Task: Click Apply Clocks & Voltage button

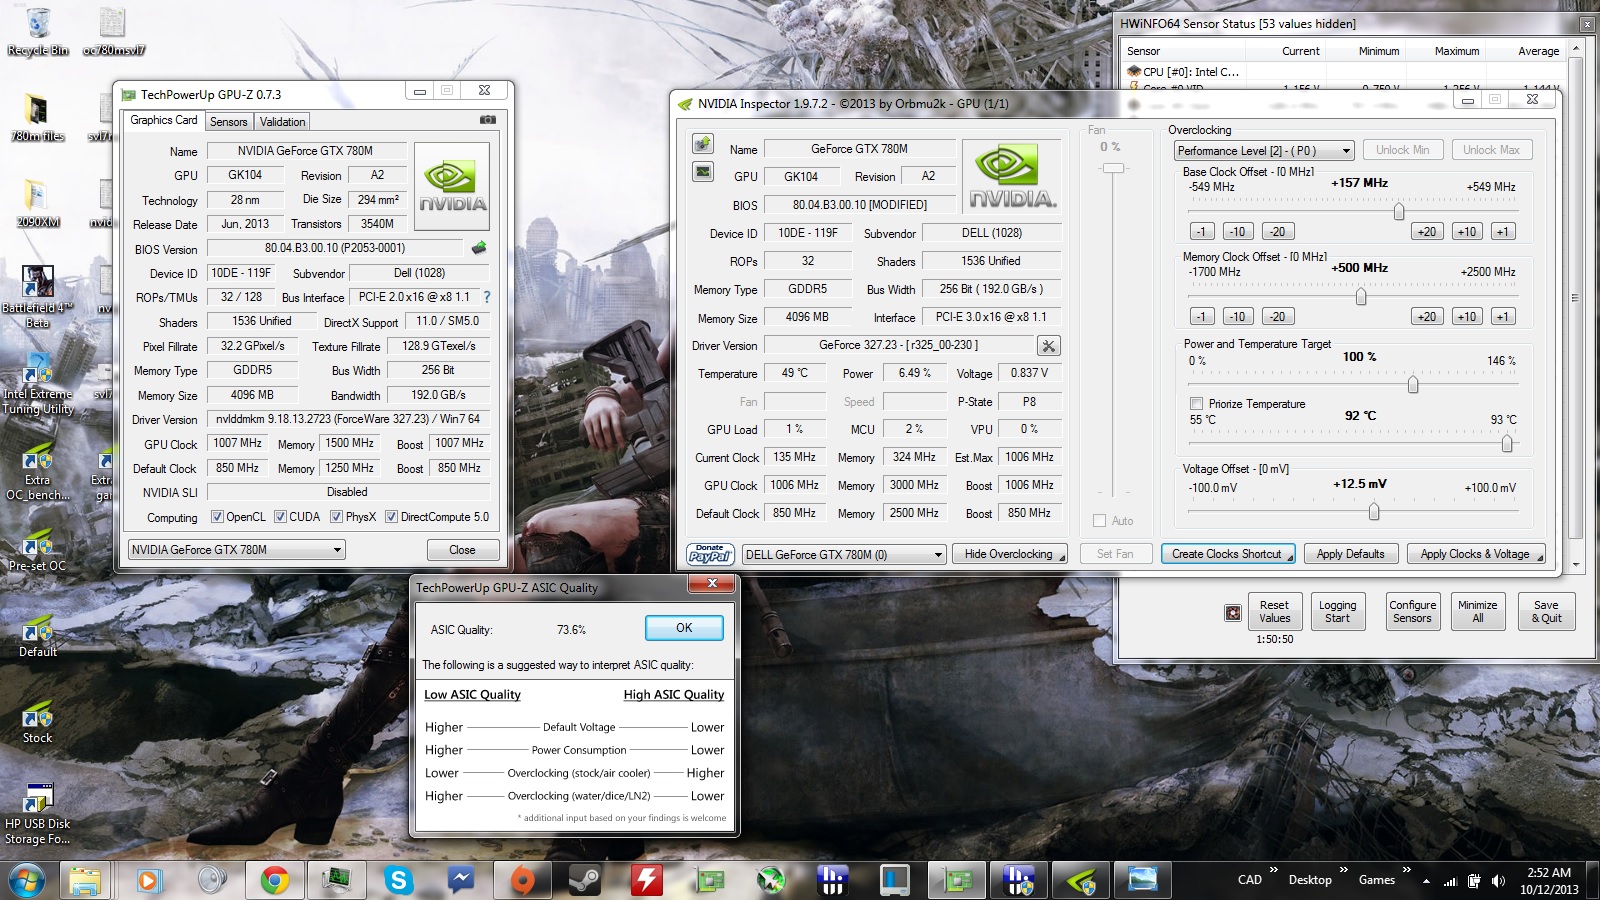Action: tap(1475, 554)
